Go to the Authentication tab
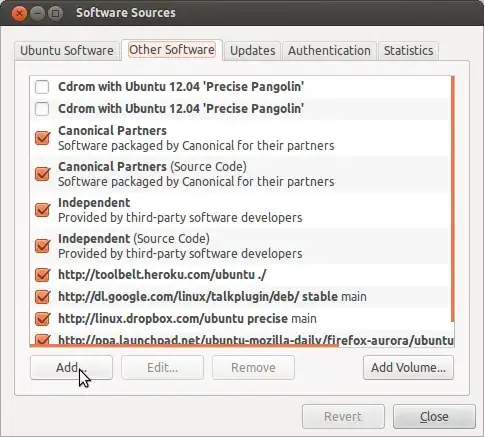Screen dimensions: 484x437 (x=329, y=51)
